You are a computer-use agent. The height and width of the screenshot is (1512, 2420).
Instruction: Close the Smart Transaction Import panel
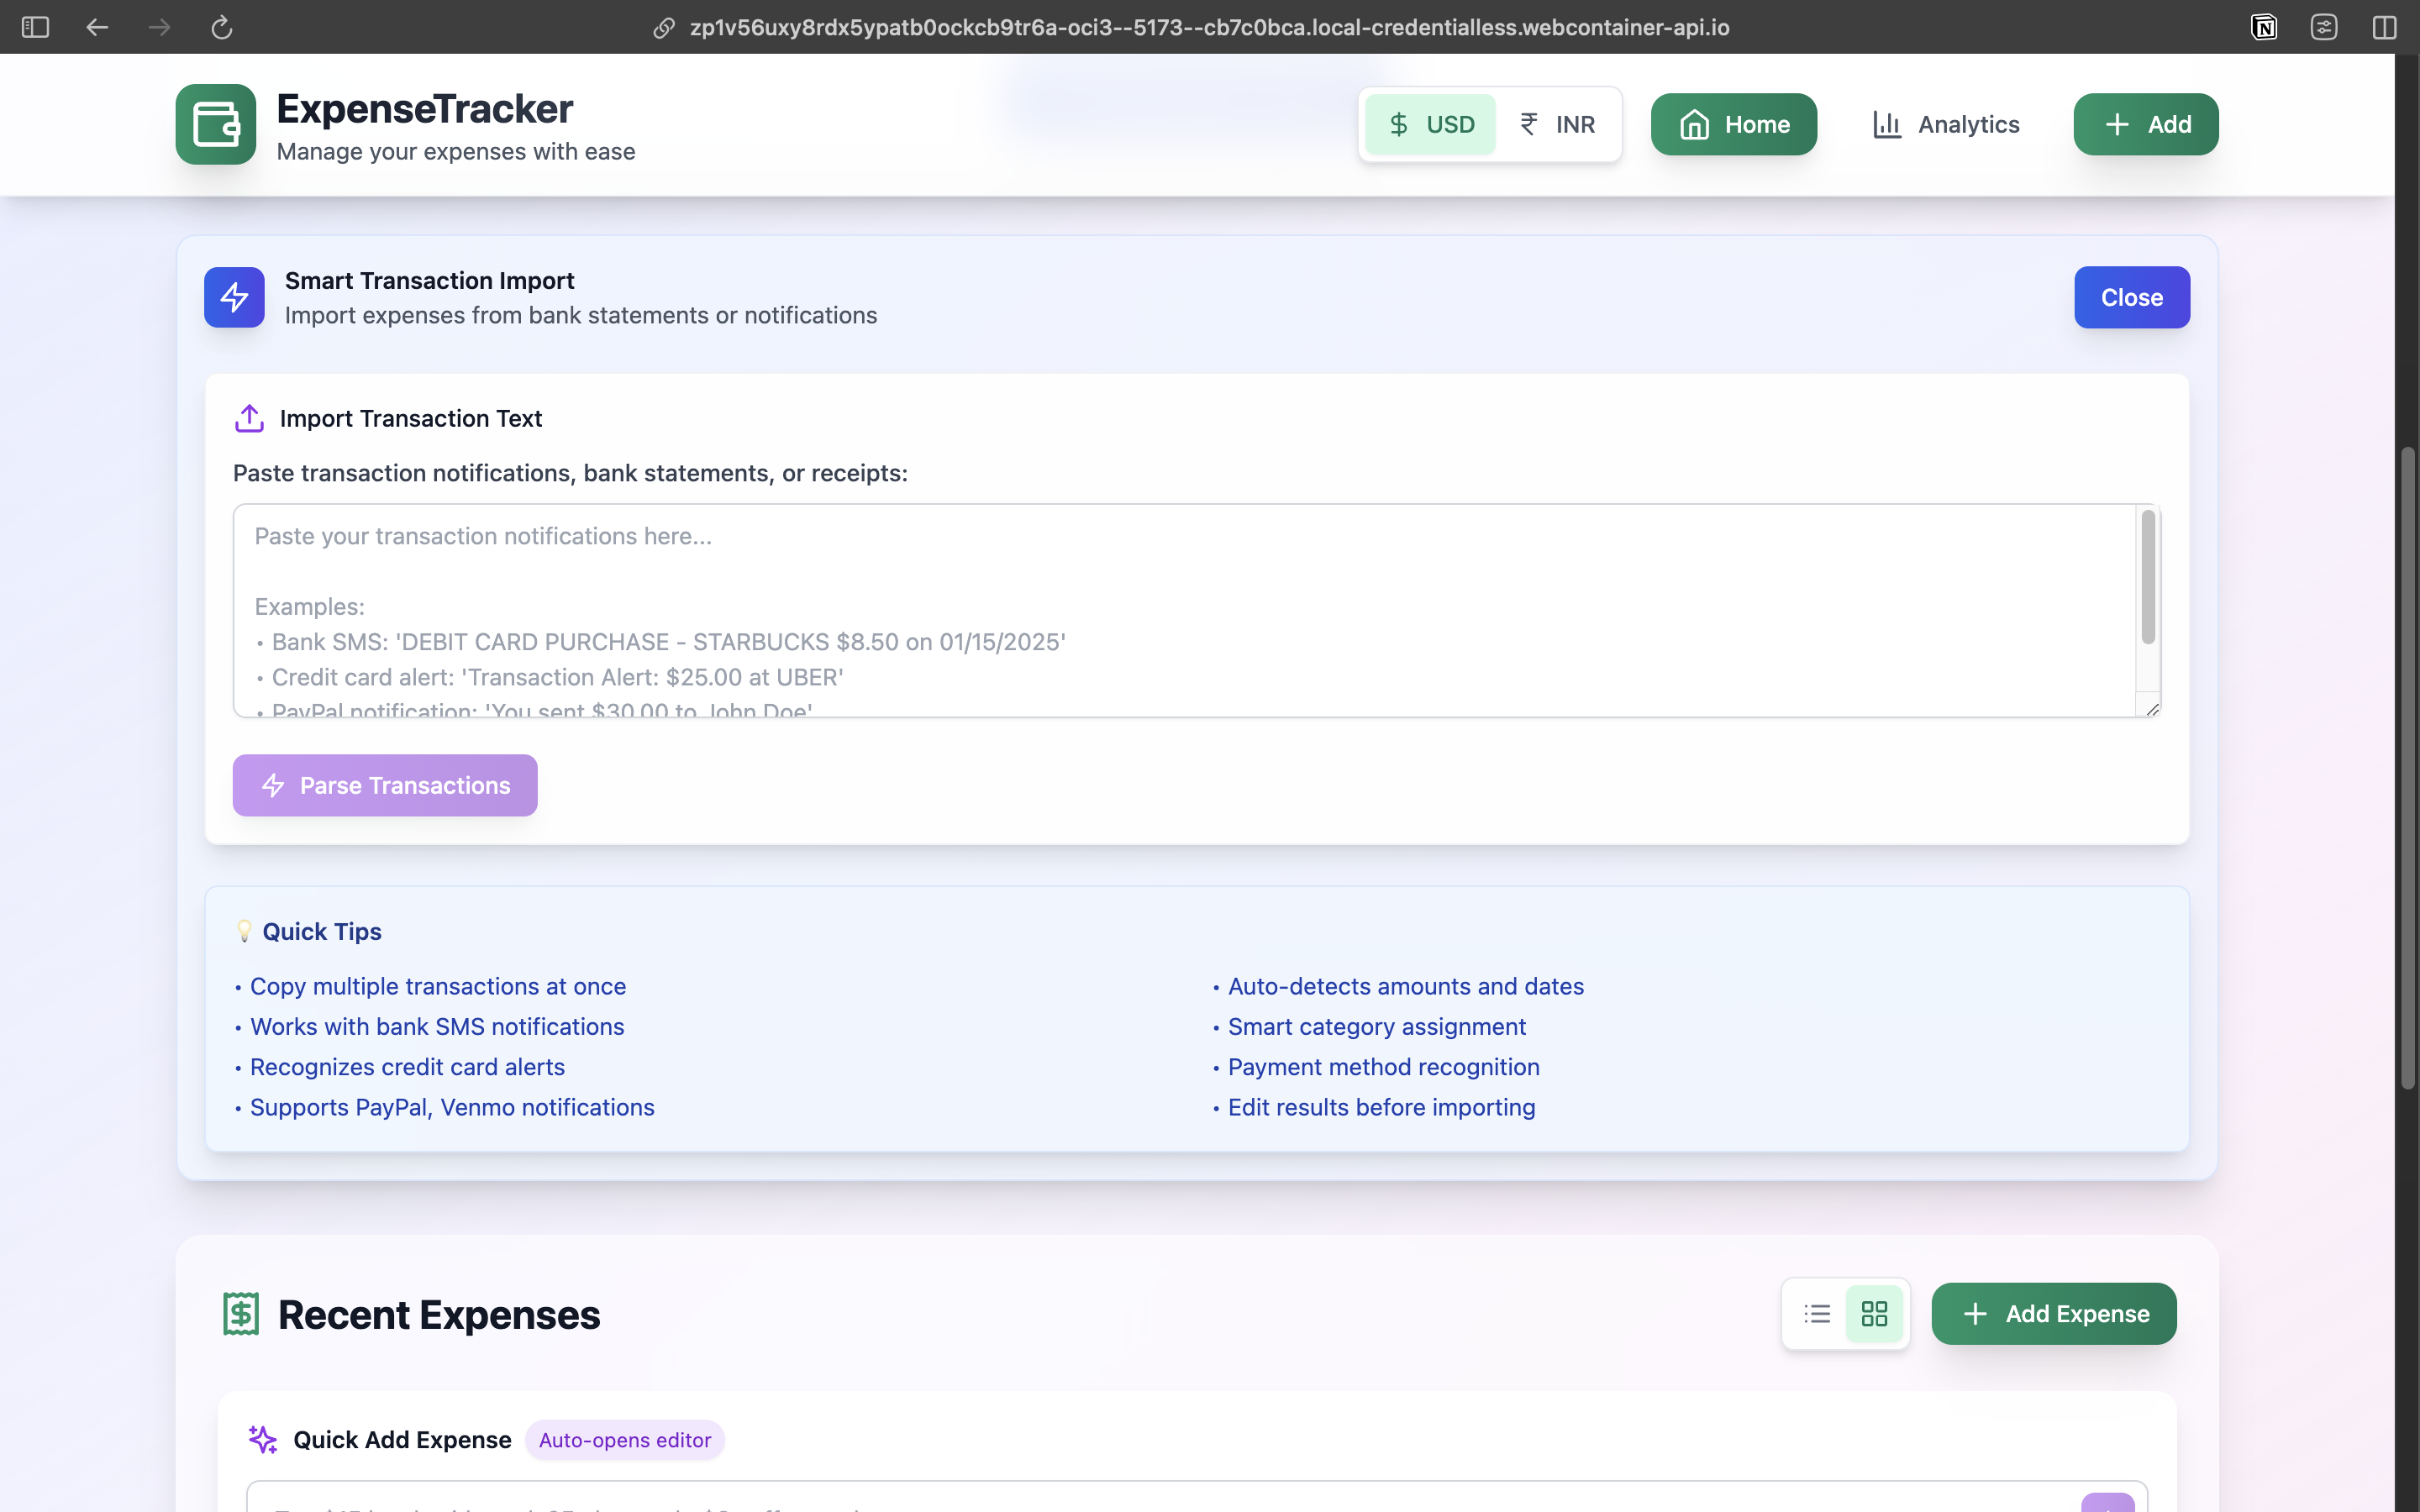[x=2131, y=297]
